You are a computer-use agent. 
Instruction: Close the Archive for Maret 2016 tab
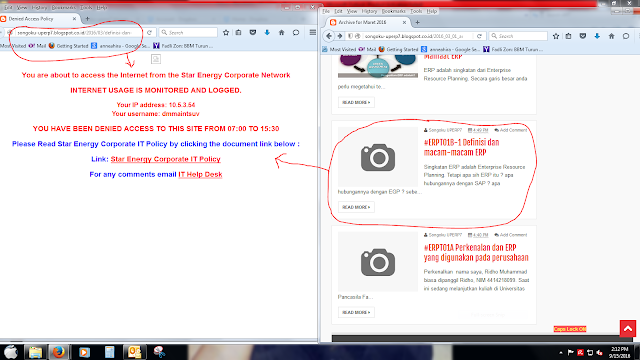pyautogui.click(x=404, y=22)
